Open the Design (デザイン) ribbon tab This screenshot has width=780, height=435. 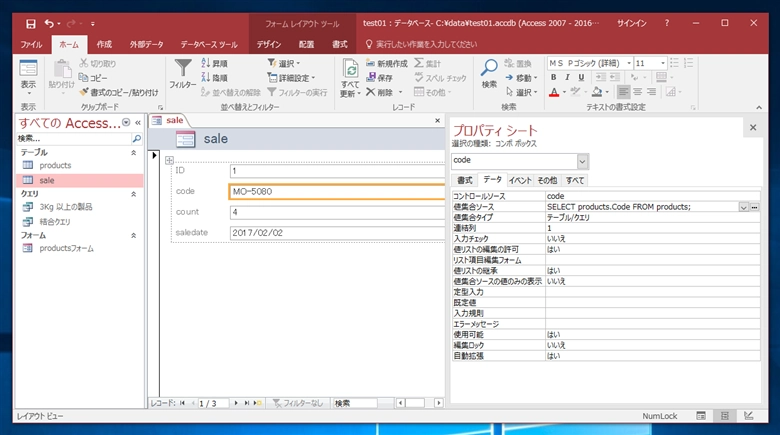(x=269, y=44)
